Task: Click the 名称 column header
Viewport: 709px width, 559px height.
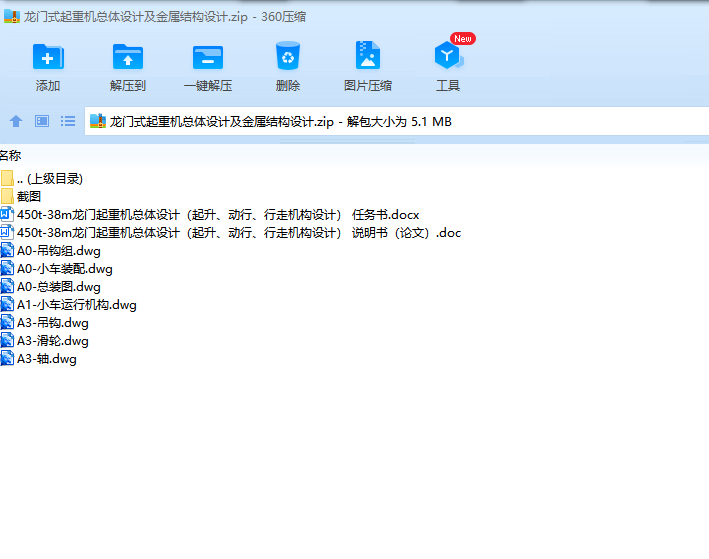Action: click(x=10, y=156)
